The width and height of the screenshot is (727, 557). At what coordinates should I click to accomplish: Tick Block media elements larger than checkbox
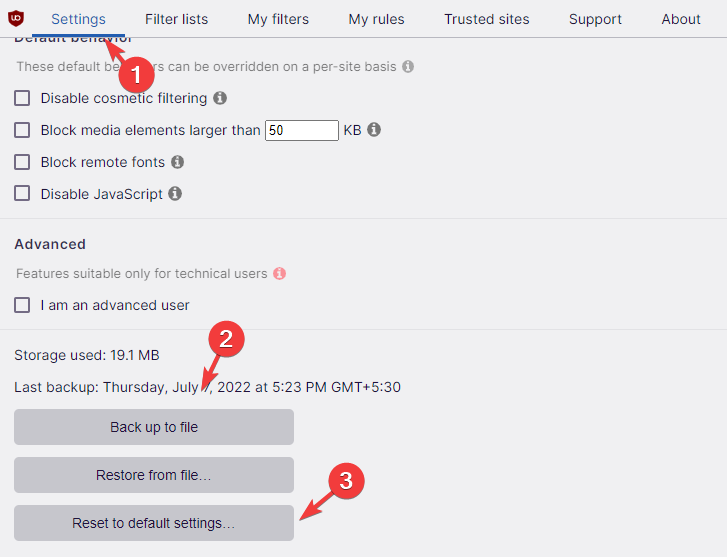click(x=22, y=130)
